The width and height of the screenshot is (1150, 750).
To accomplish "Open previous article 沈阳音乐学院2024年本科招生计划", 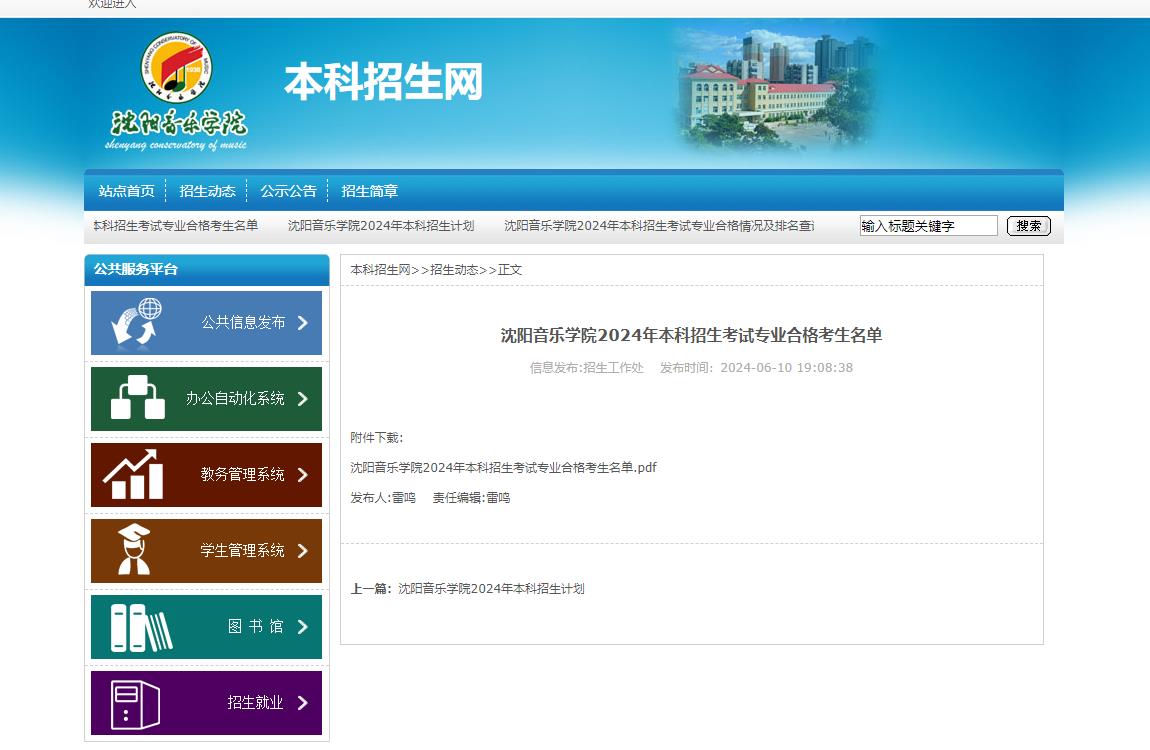I will [490, 589].
